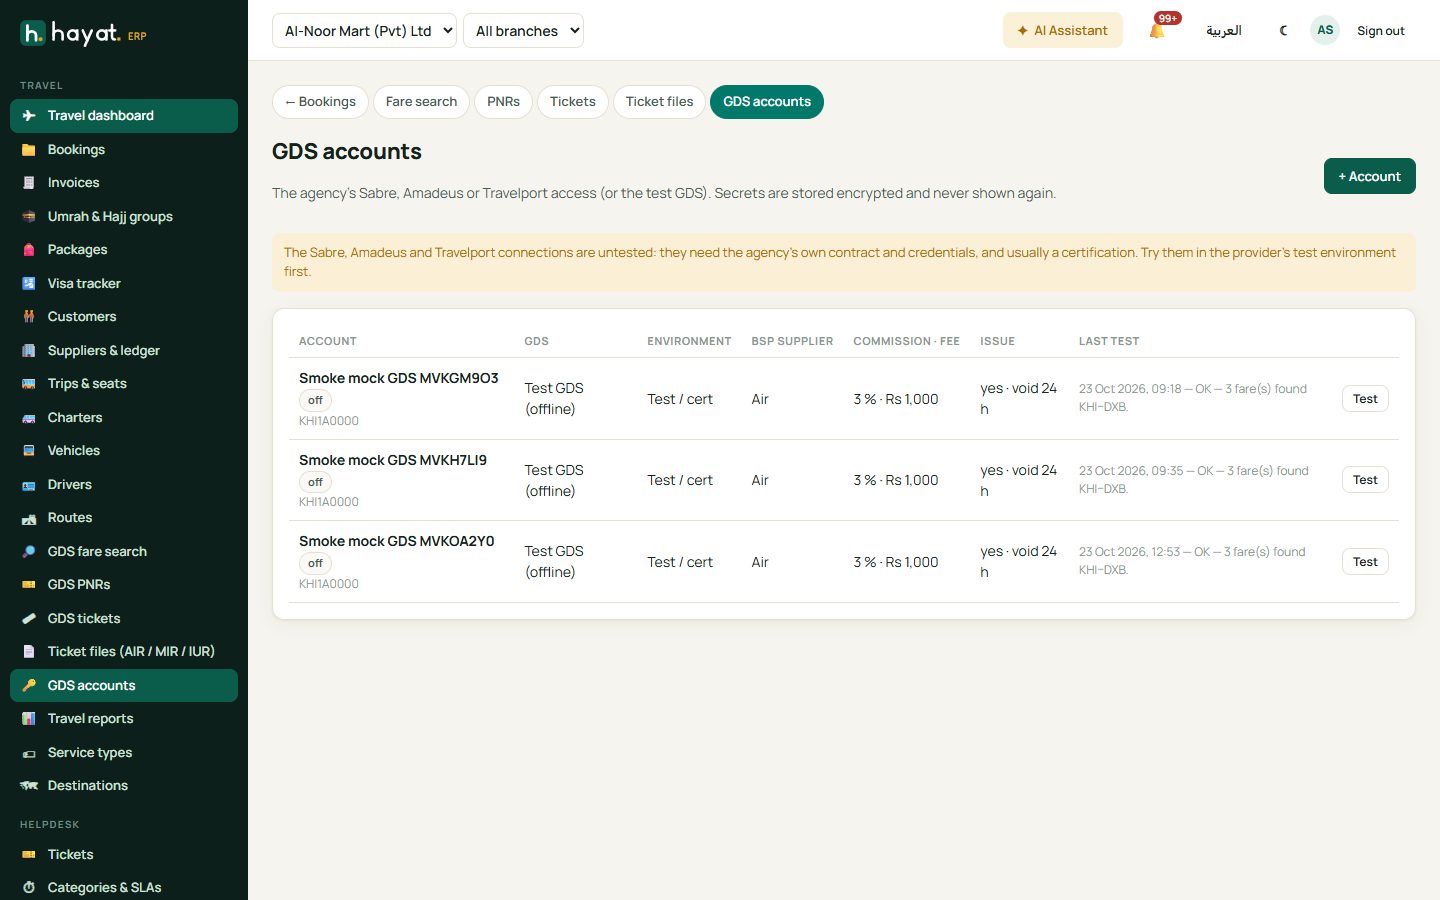Open Travel dashboard airplane icon
Screen dimensions: 1440x900
click(29, 116)
